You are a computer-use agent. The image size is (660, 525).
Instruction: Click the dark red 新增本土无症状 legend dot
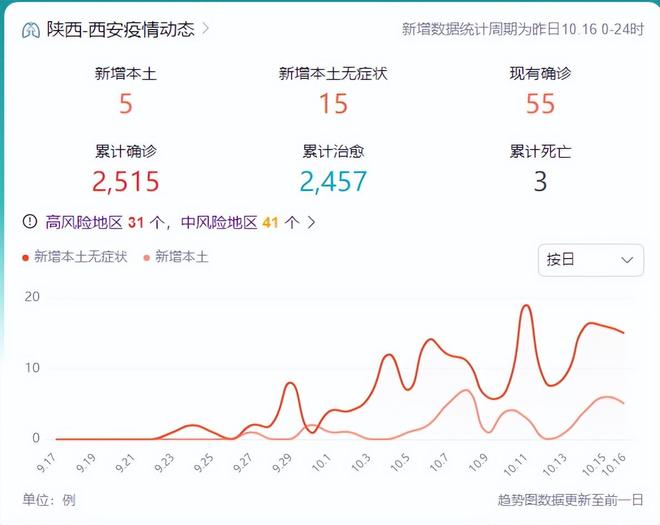[26, 258]
